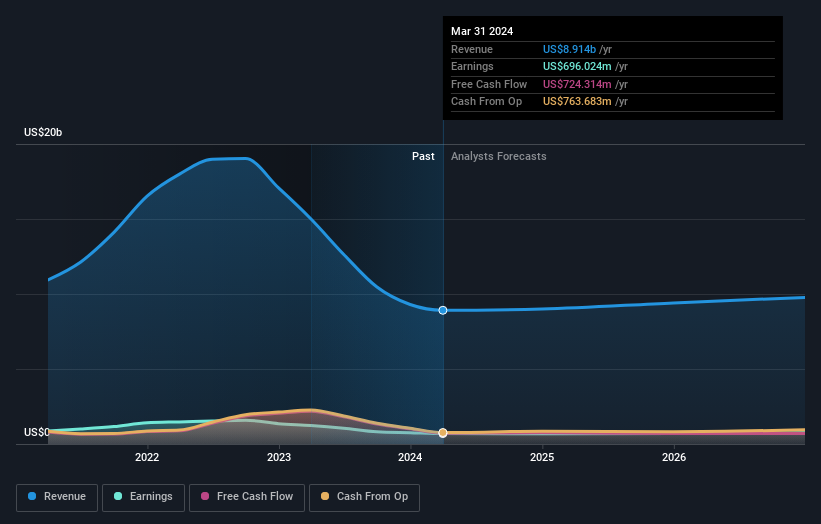This screenshot has width=821, height=524.
Task: Click the 'Free Cash Flow' label in tooltip
Action: pos(489,84)
